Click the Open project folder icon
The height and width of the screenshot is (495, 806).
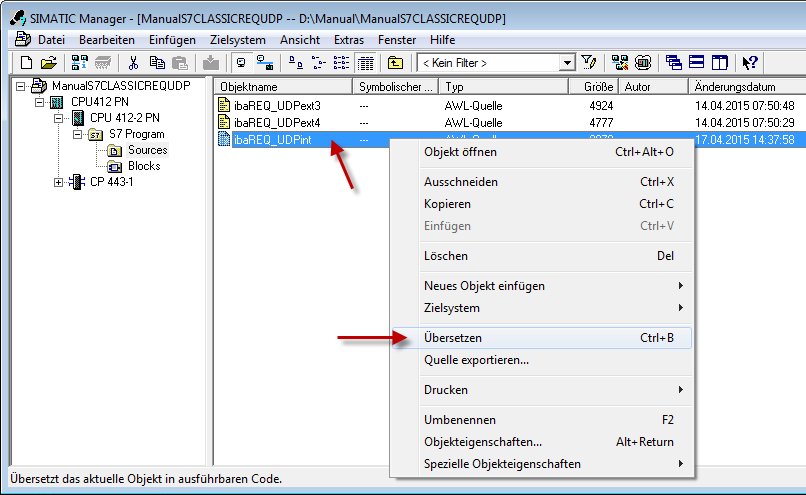point(49,63)
